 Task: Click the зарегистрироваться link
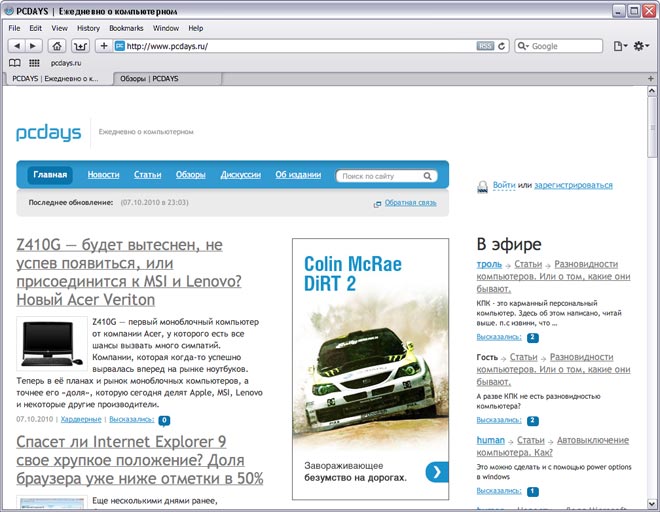tap(573, 185)
